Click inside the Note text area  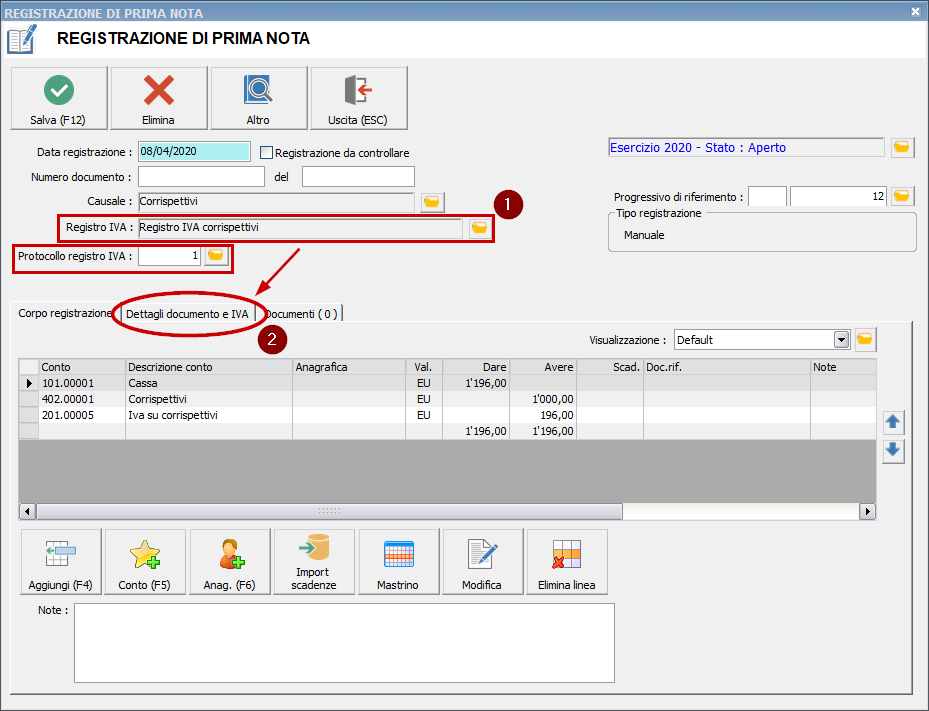point(344,643)
